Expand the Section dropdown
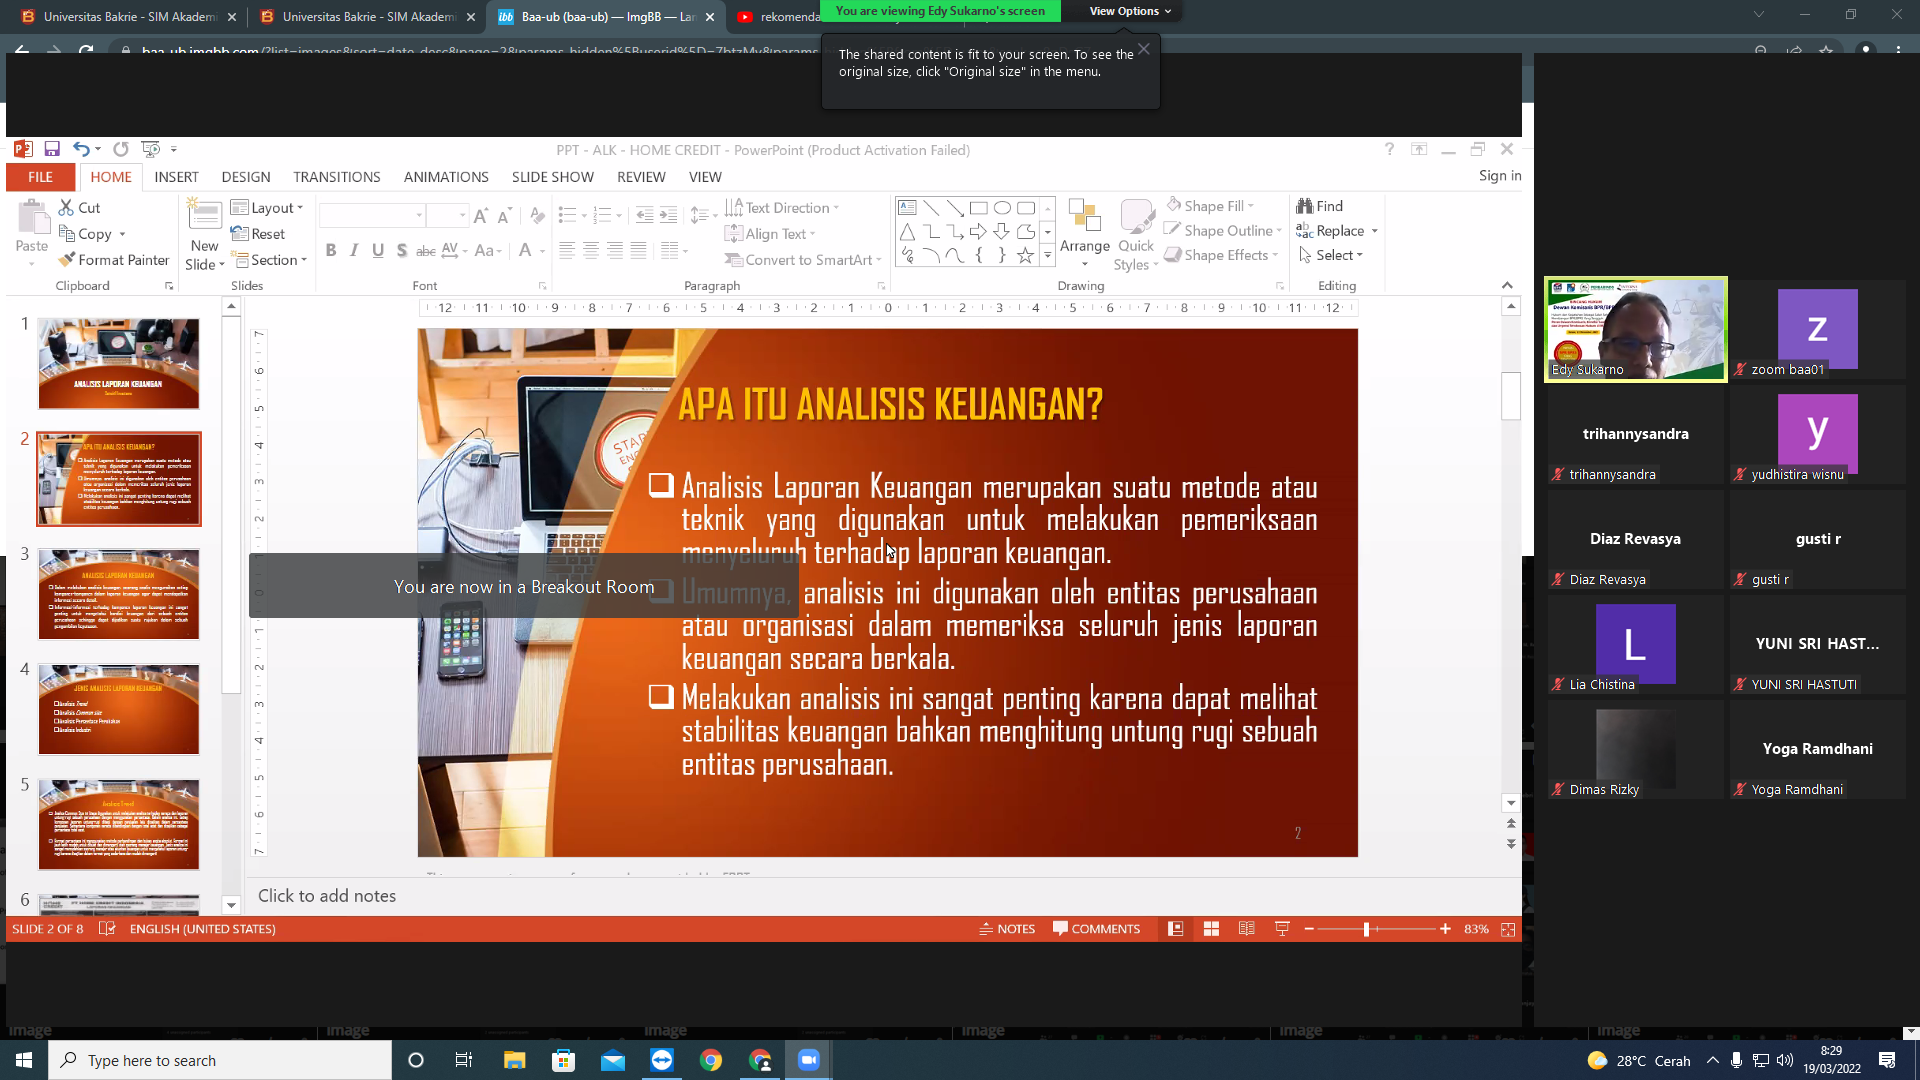 [x=269, y=260]
